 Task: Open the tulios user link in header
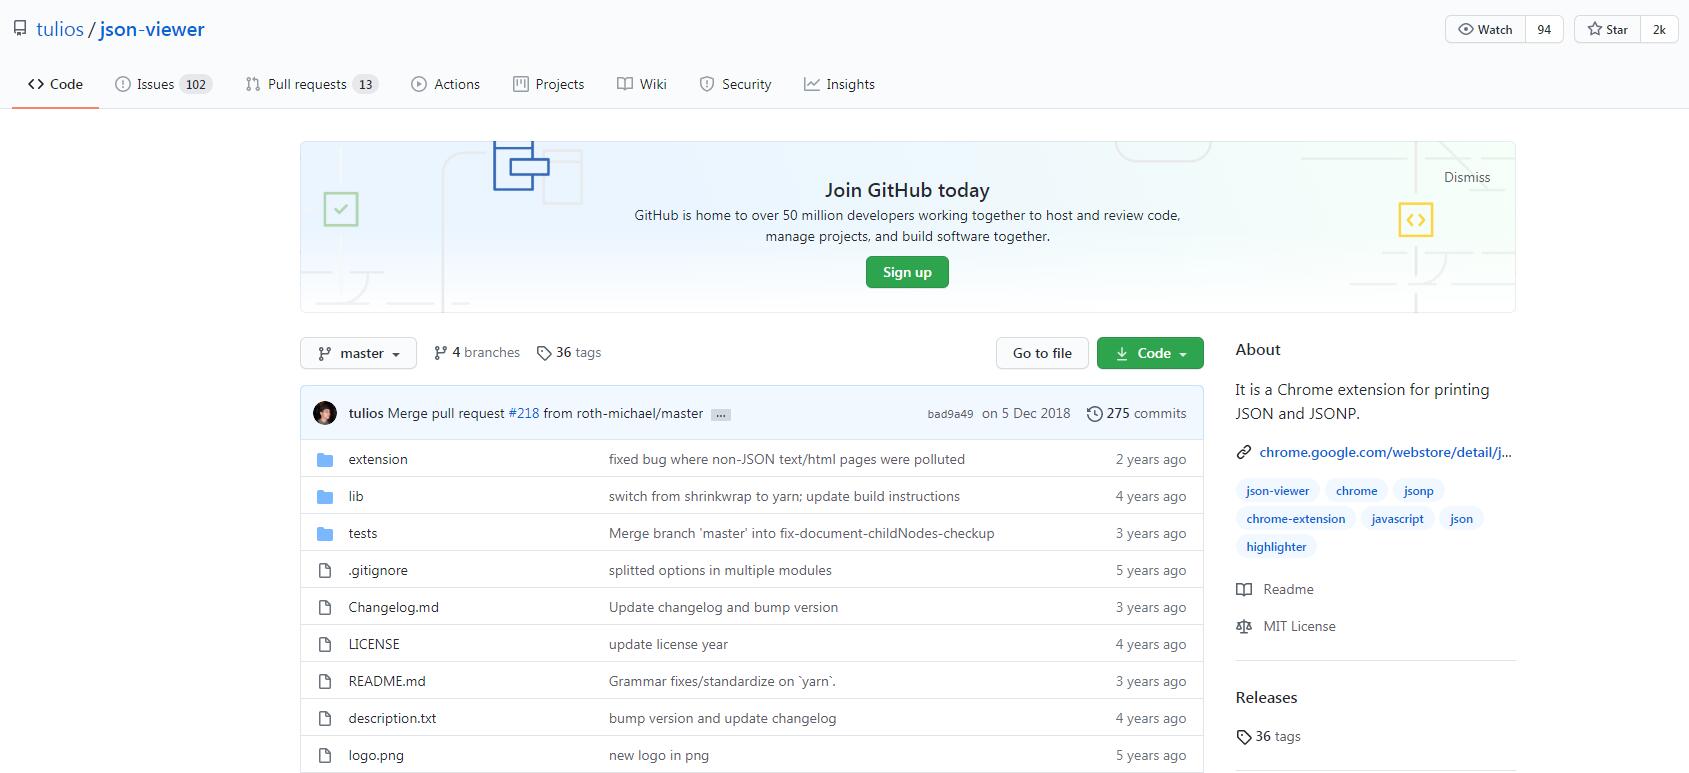60,29
